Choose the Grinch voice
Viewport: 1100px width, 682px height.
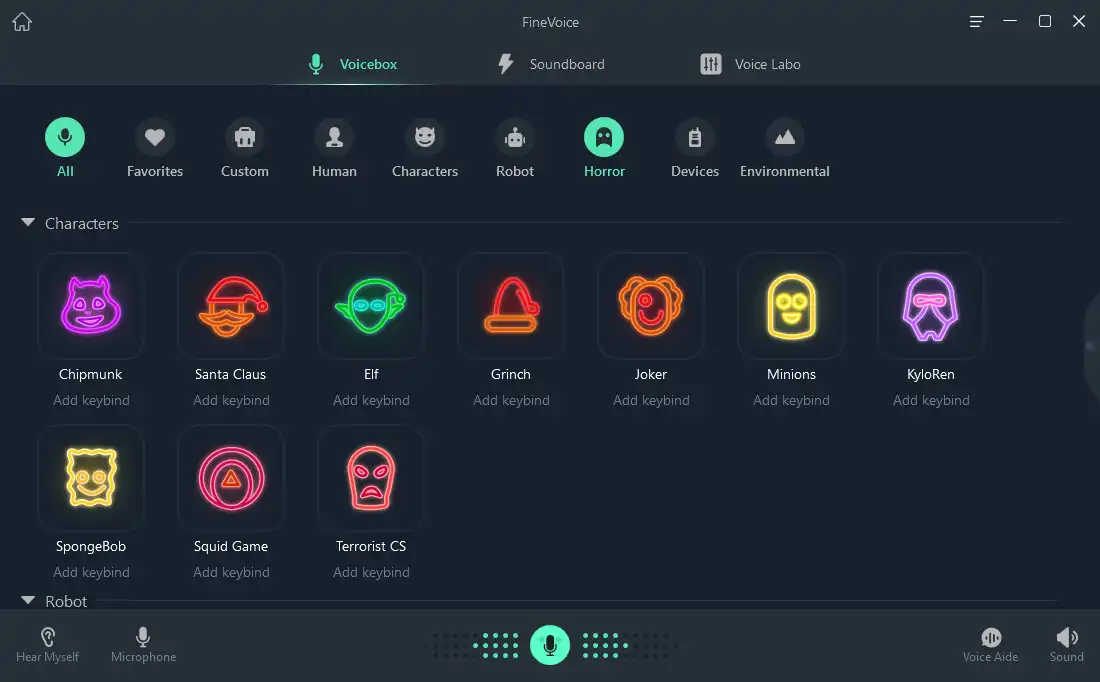pos(511,306)
